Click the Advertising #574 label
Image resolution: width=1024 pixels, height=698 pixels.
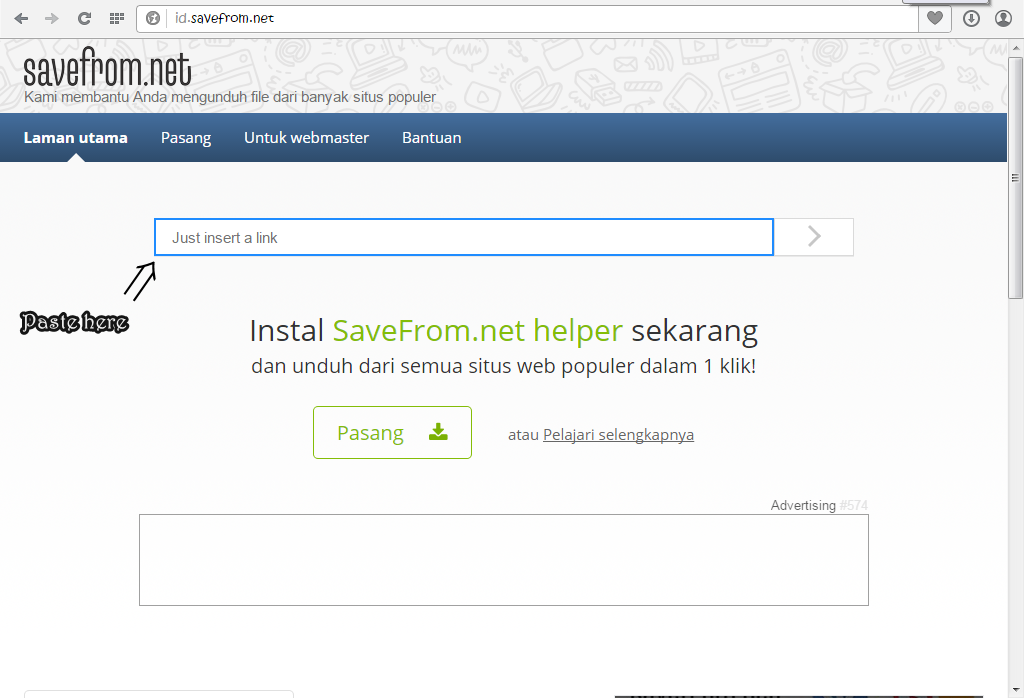pyautogui.click(x=819, y=505)
